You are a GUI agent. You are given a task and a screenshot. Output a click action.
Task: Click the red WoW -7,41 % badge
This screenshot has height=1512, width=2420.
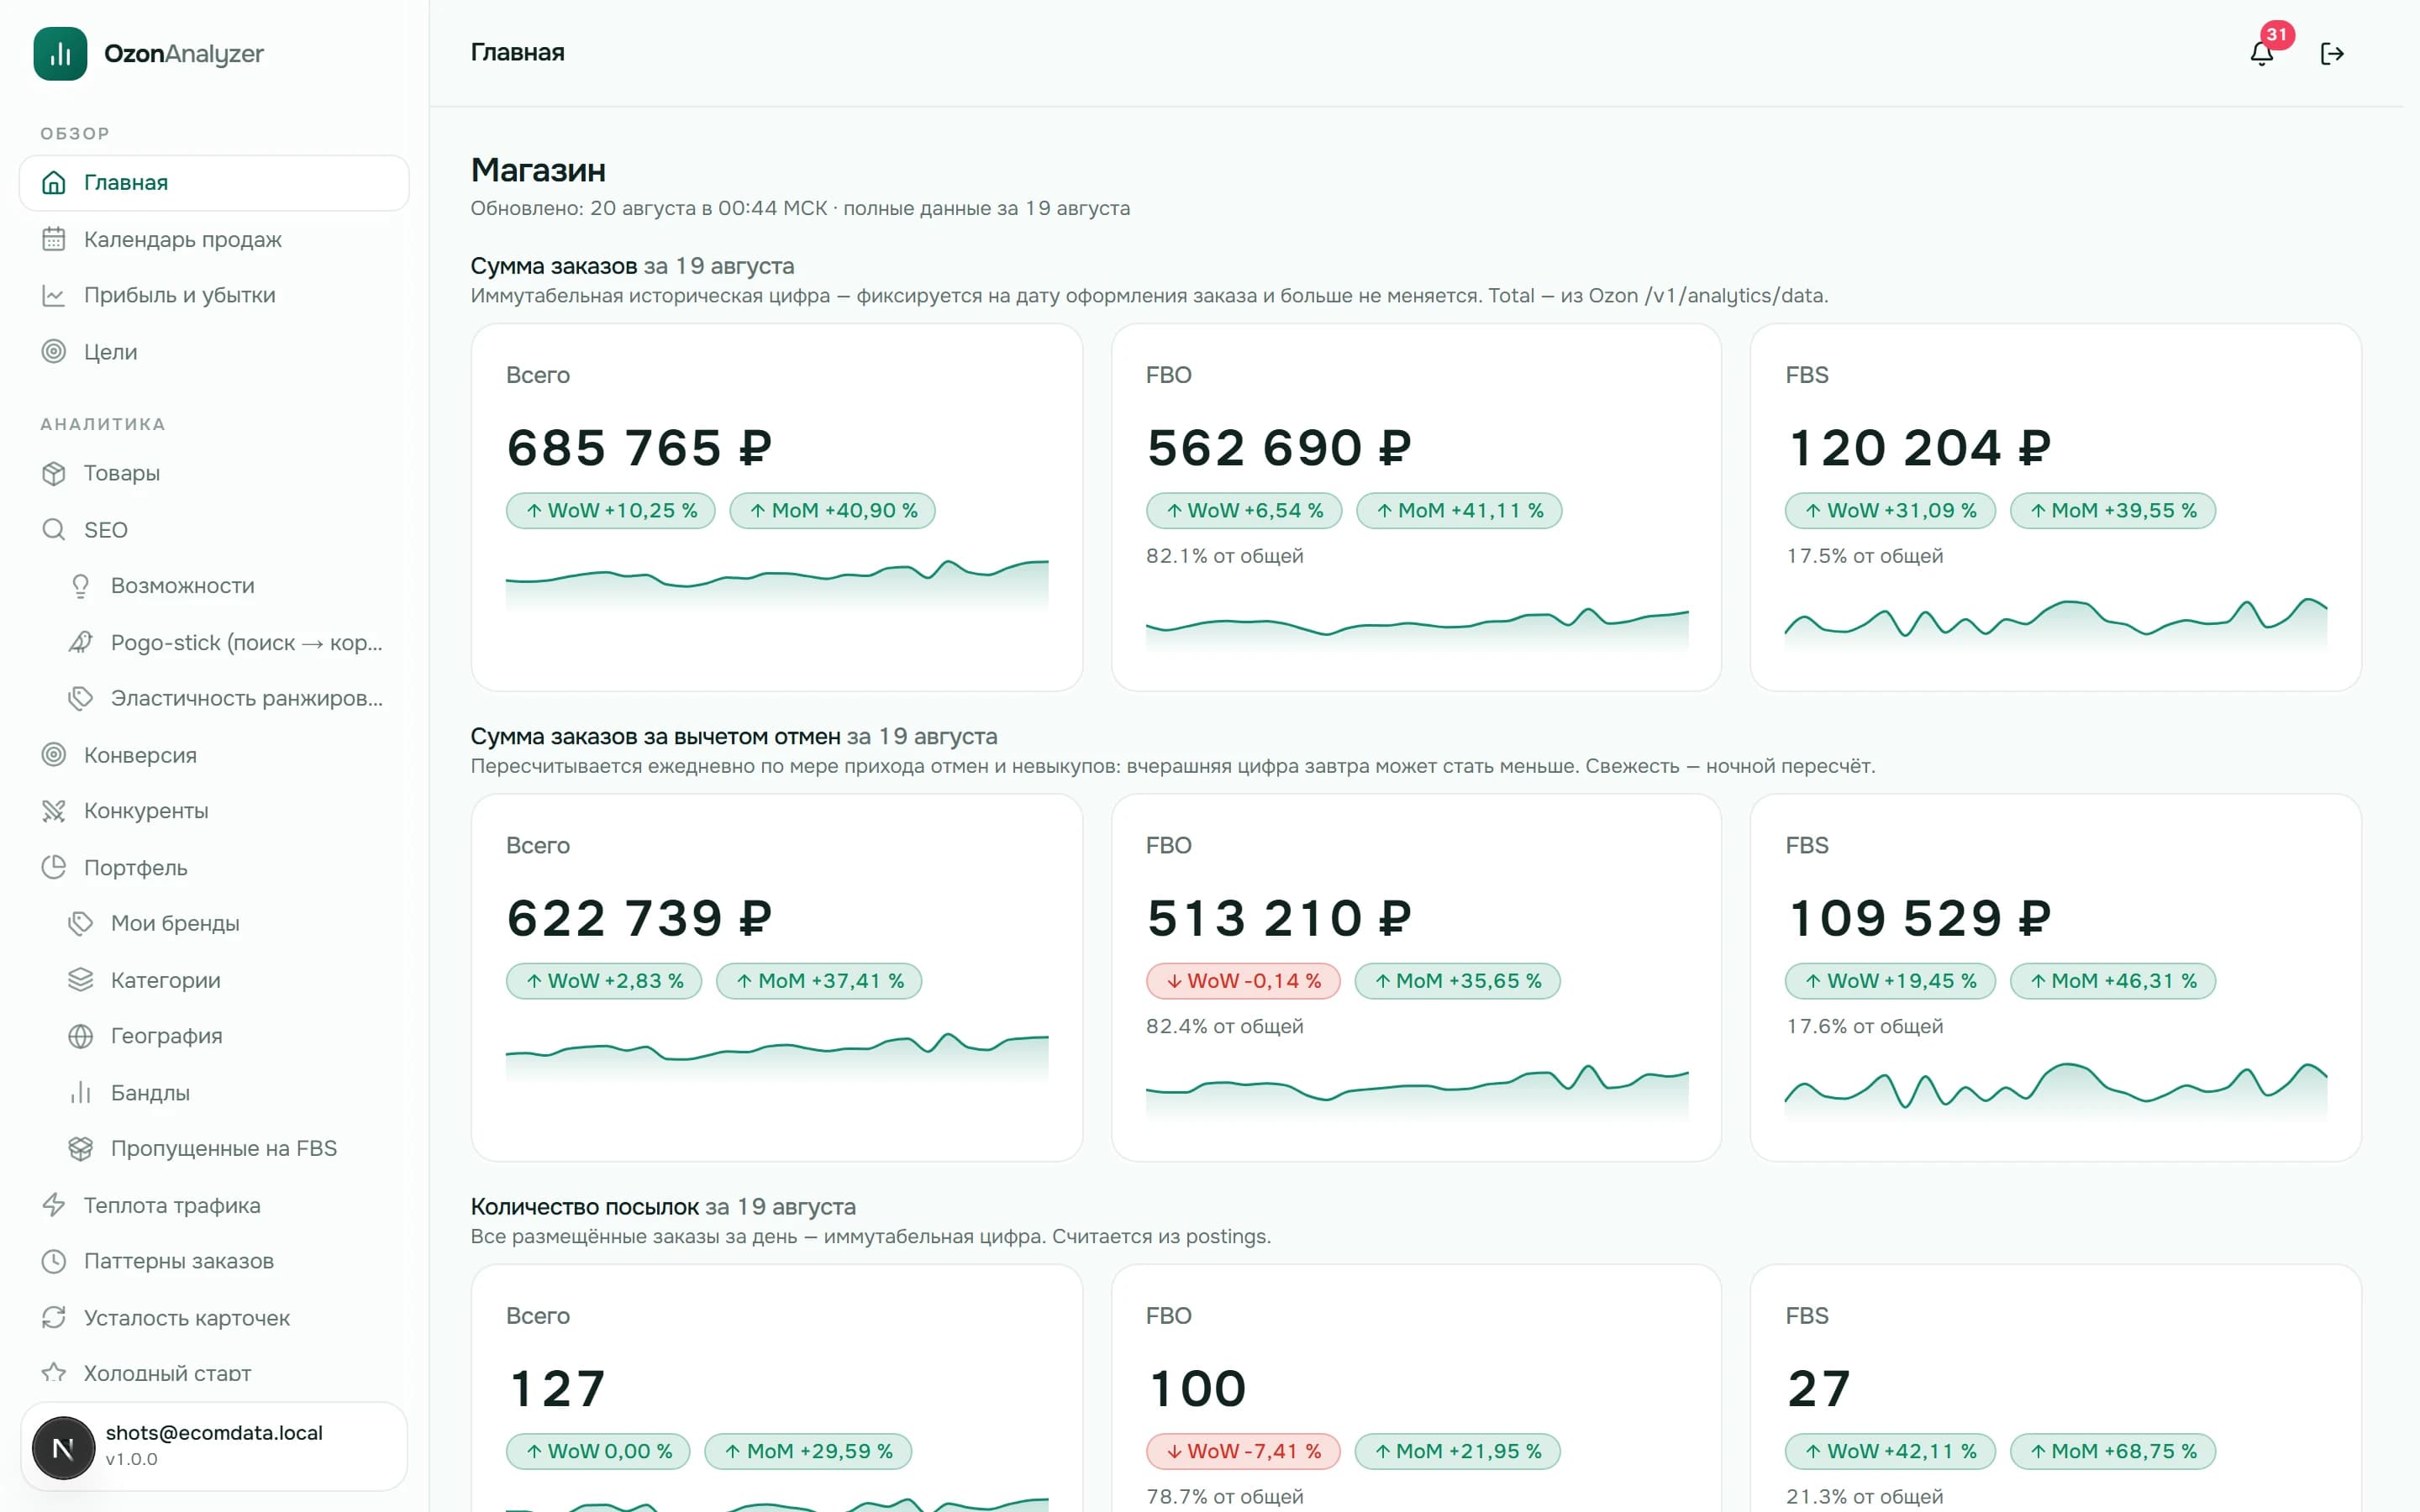pos(1243,1451)
